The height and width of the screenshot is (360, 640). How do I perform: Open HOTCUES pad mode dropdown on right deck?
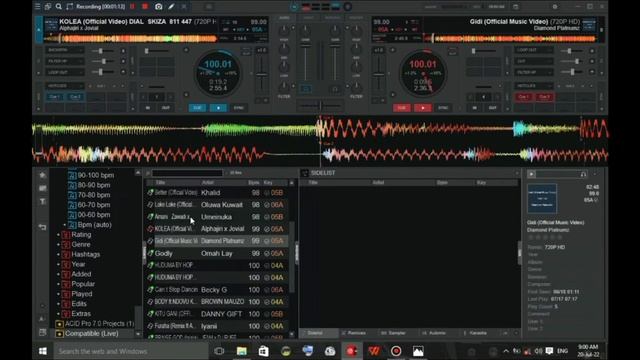pos(533,86)
